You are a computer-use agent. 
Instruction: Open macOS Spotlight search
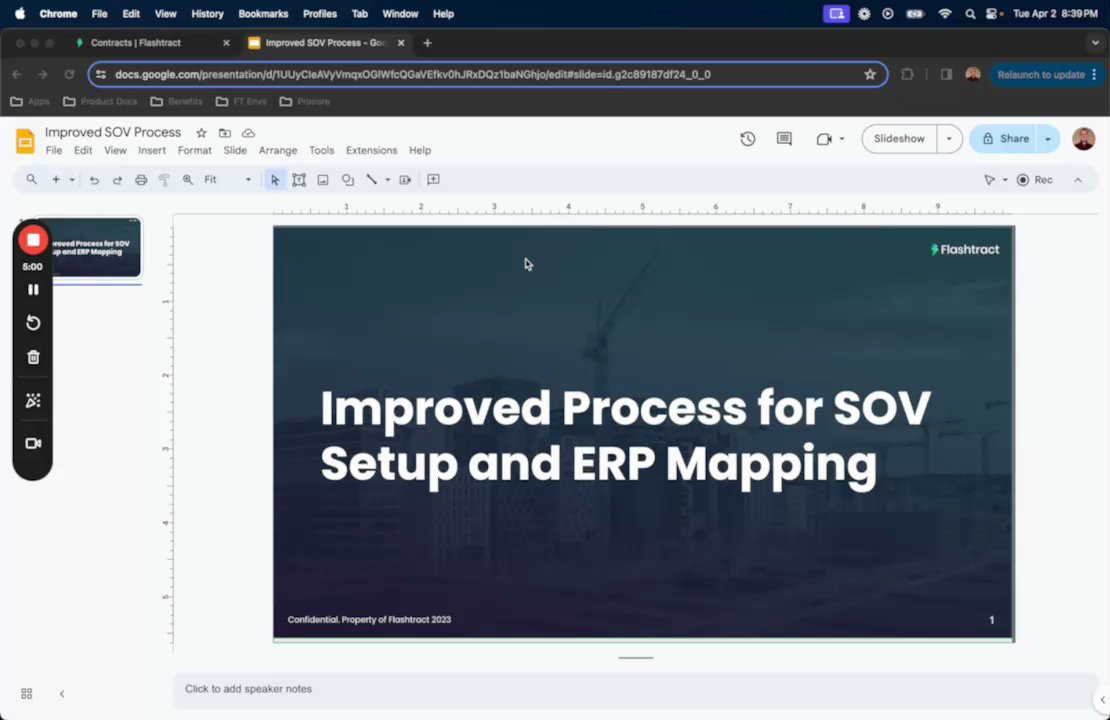pos(970,13)
